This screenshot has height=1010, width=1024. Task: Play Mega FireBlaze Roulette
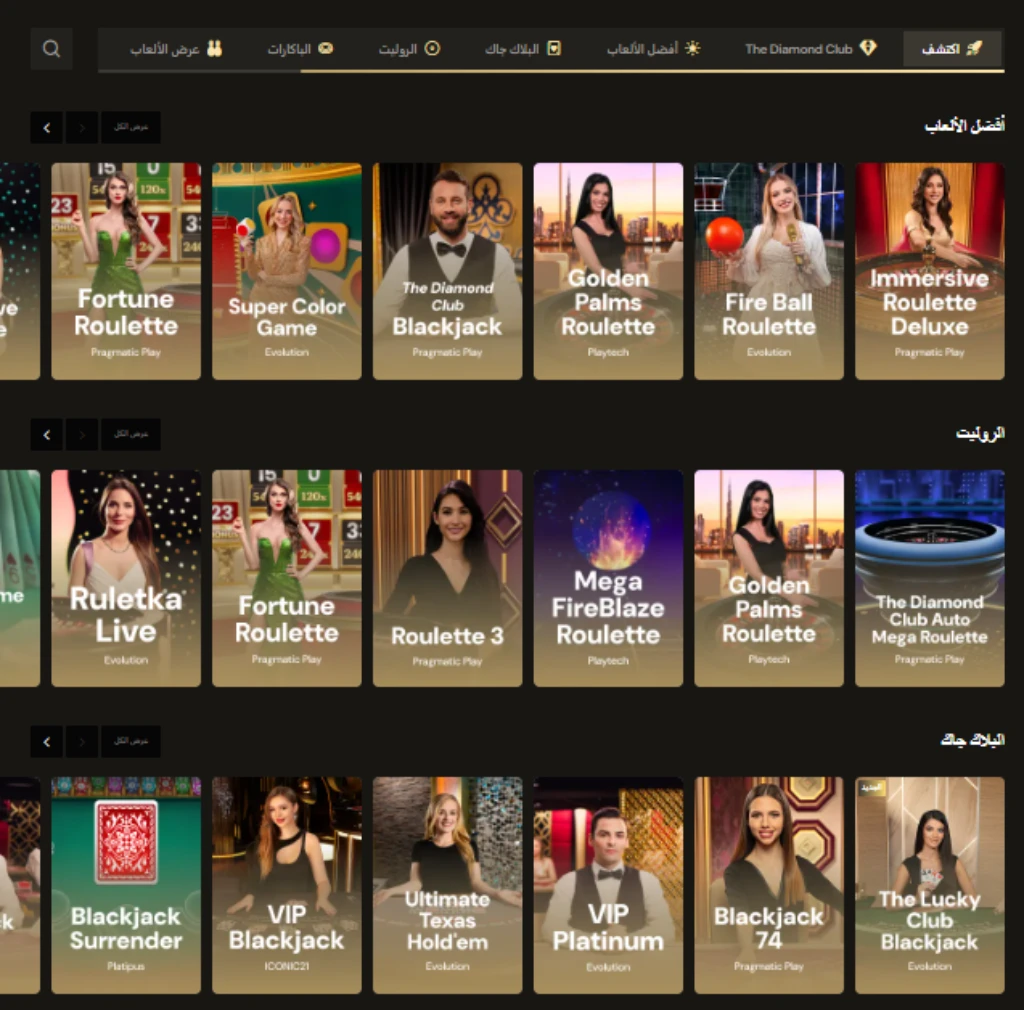pyautogui.click(x=608, y=578)
